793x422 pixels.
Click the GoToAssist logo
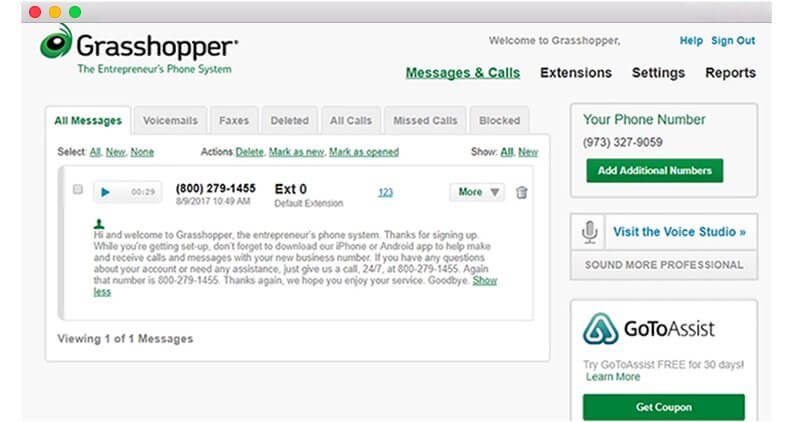tap(649, 329)
